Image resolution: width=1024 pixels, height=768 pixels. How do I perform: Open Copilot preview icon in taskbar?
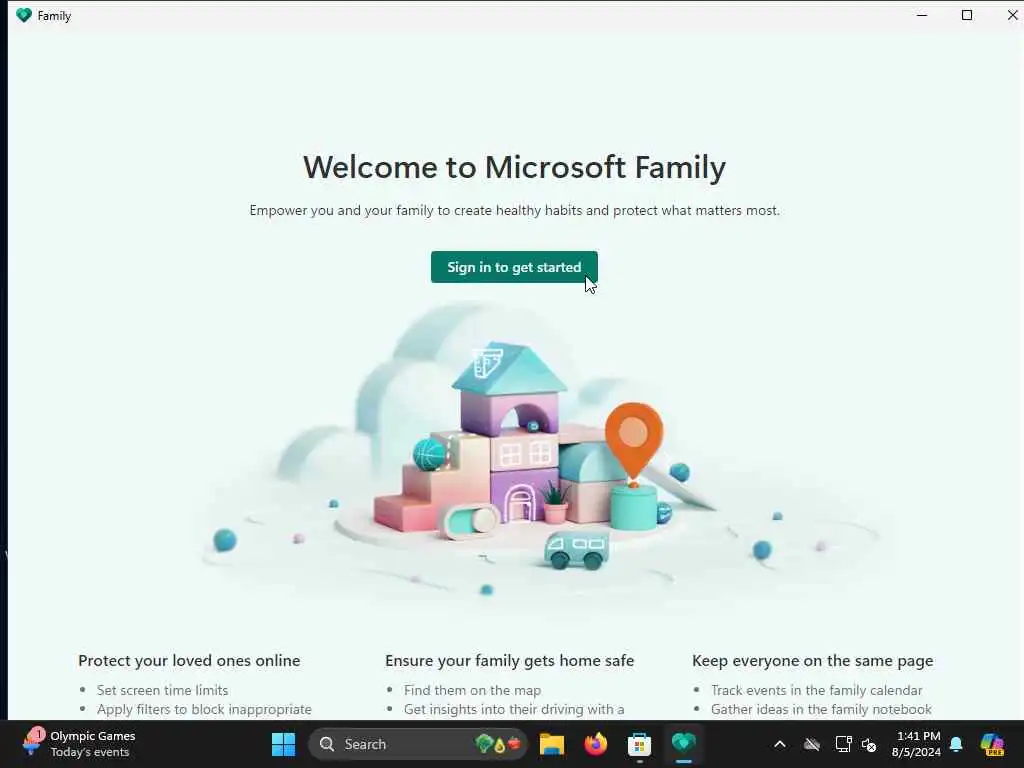point(992,744)
